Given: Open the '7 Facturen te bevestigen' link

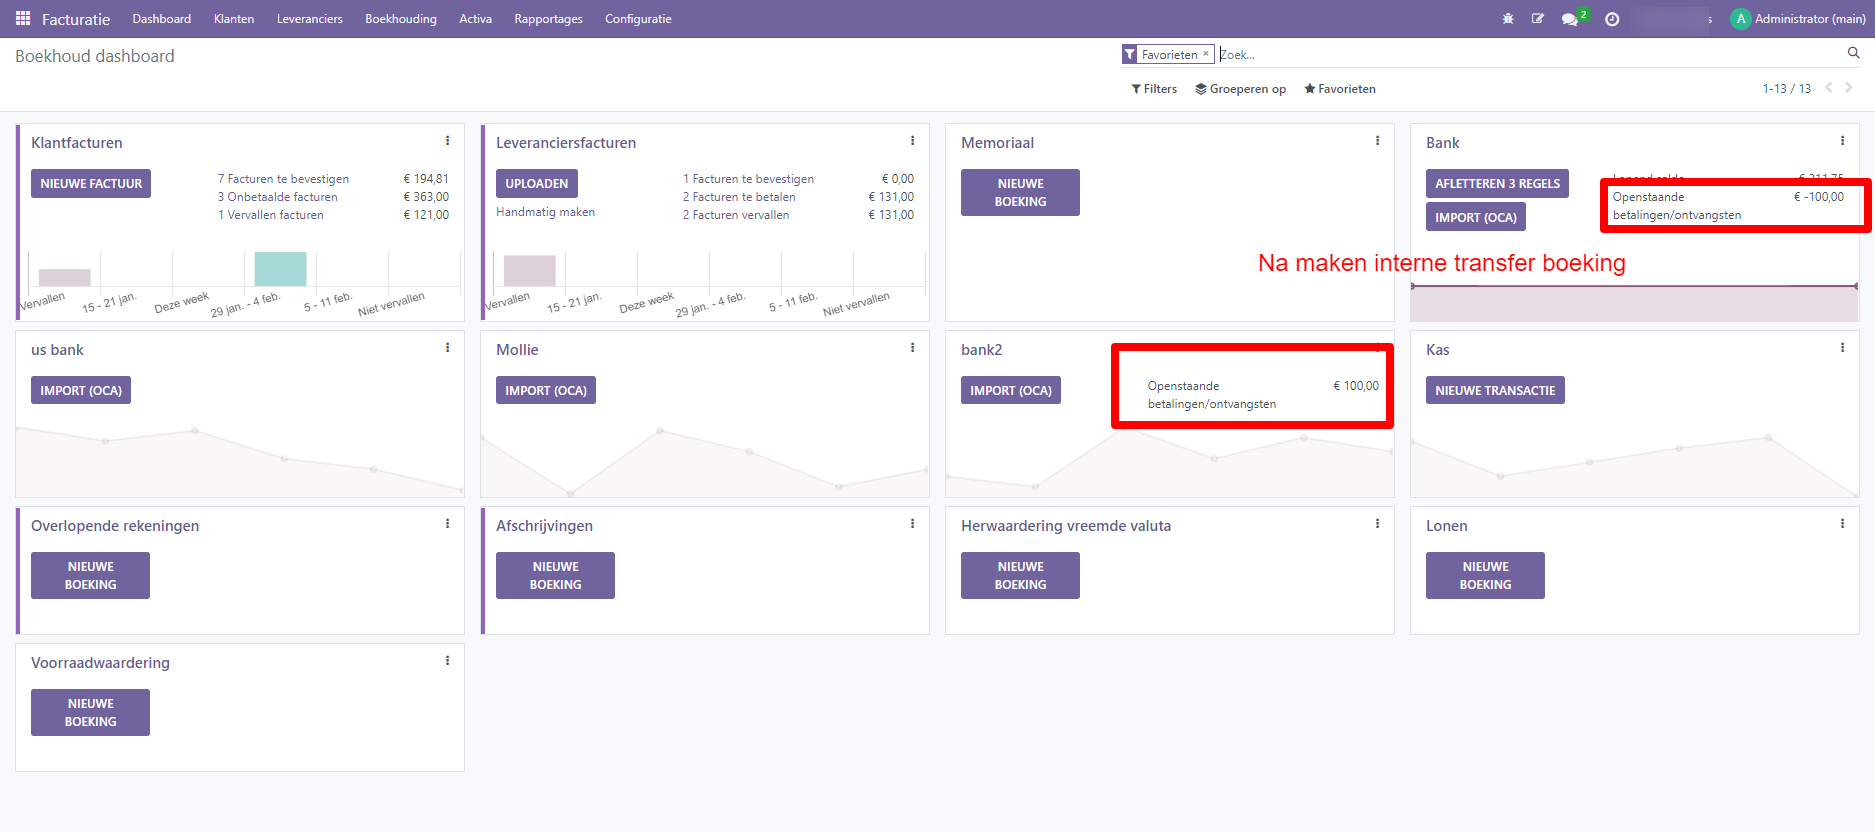Looking at the screenshot, I should click(x=284, y=179).
